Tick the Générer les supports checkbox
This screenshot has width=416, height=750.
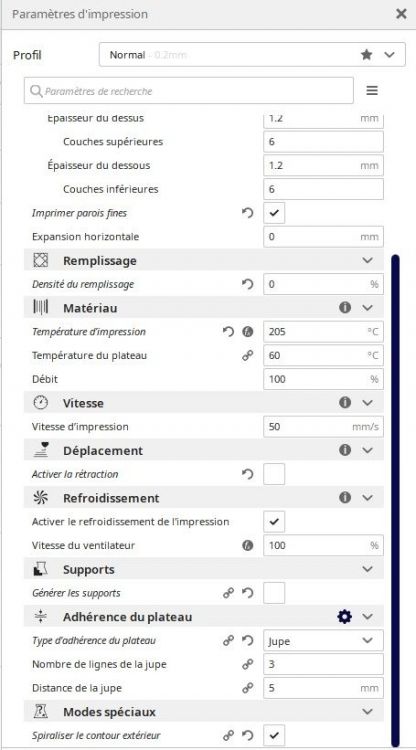(x=274, y=593)
